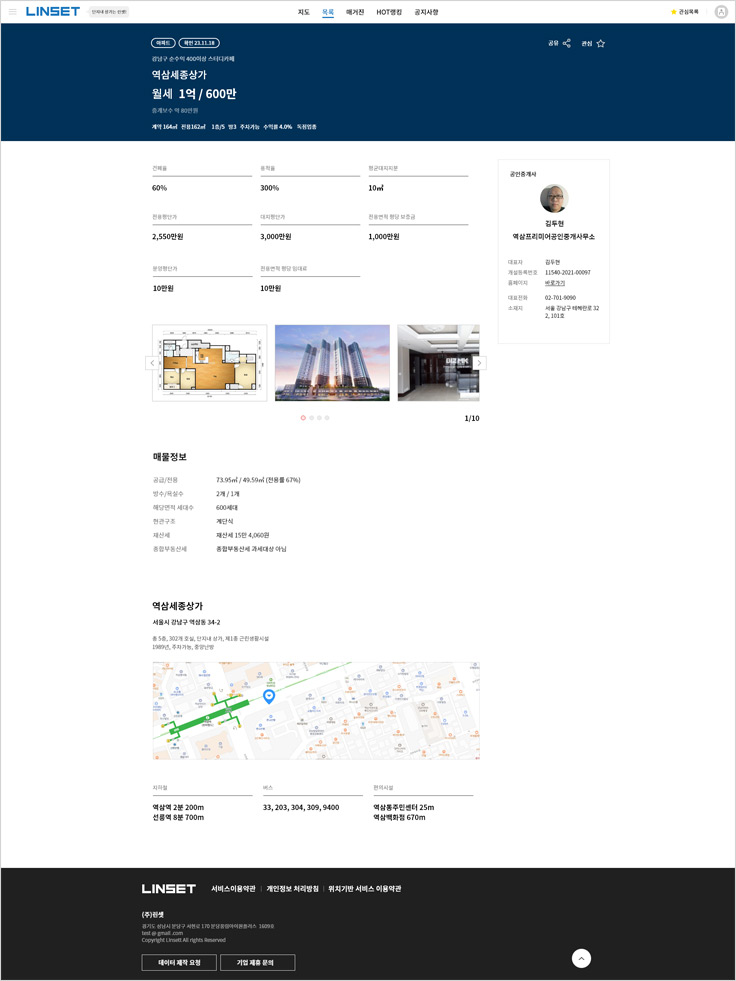The width and height of the screenshot is (736, 981).
Task: Show next photo with right arrow
Action: coord(480,363)
